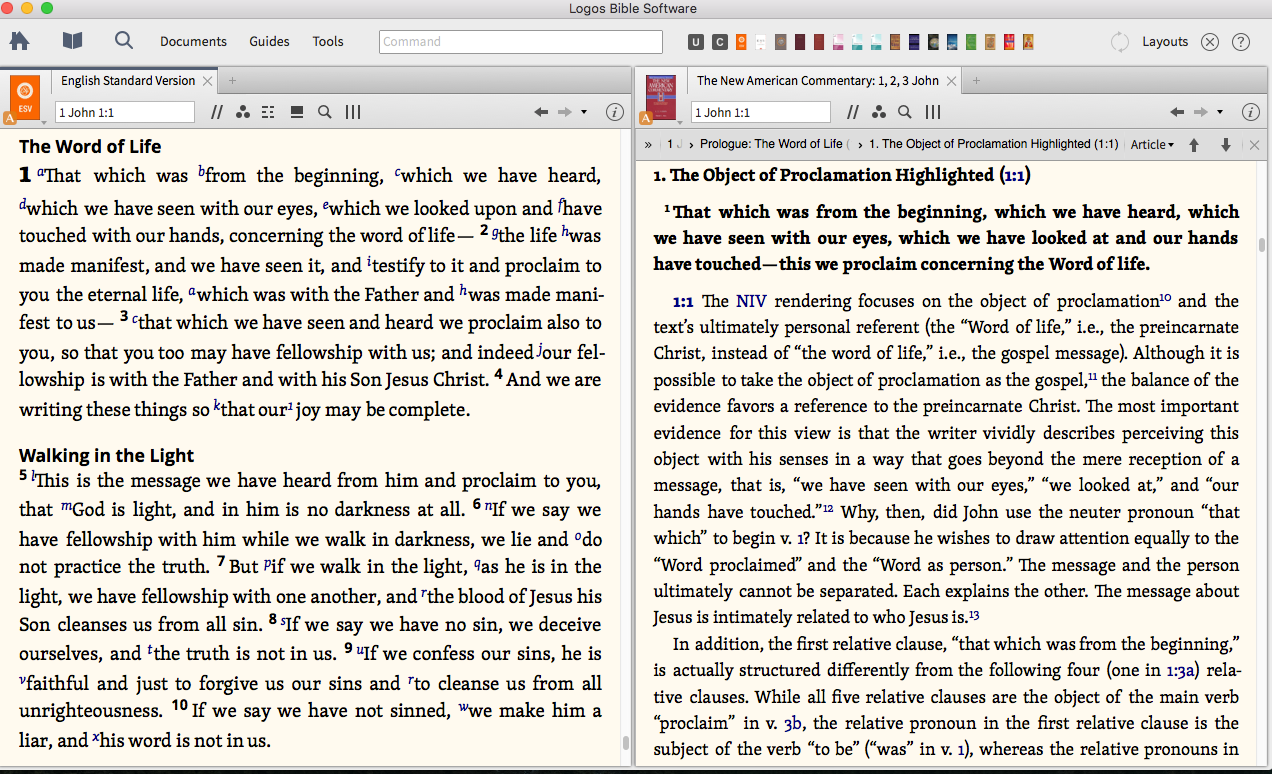Click the NIV link in commentary text
1272x774 pixels.
(x=750, y=301)
